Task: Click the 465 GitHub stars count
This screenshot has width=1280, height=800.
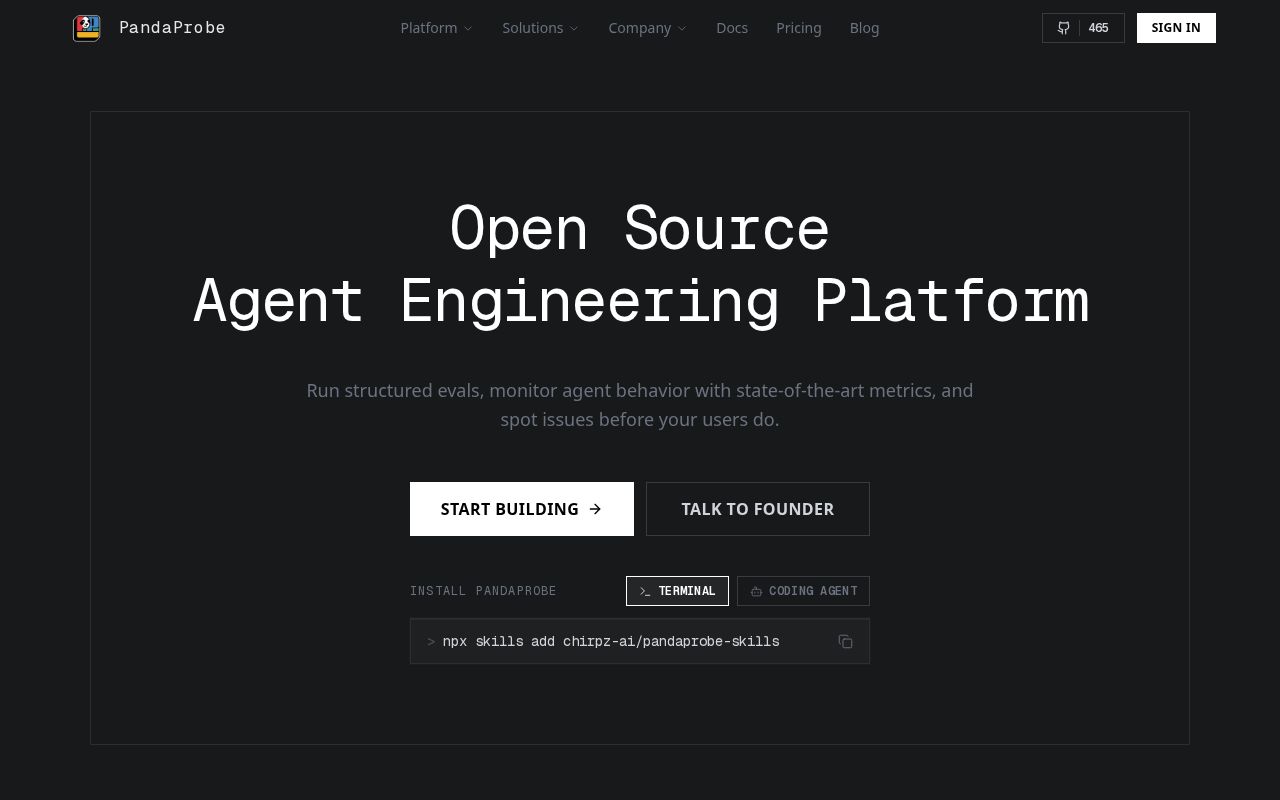Action: [1098, 28]
